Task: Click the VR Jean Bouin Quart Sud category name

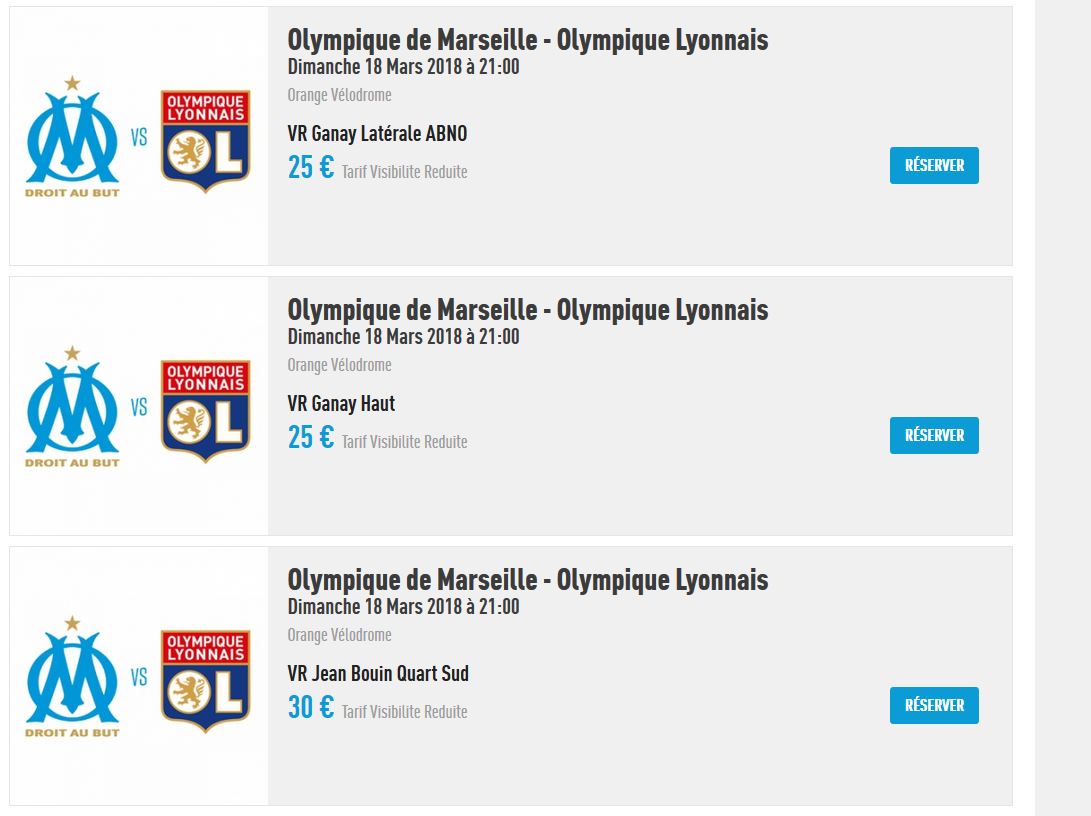Action: 378,674
